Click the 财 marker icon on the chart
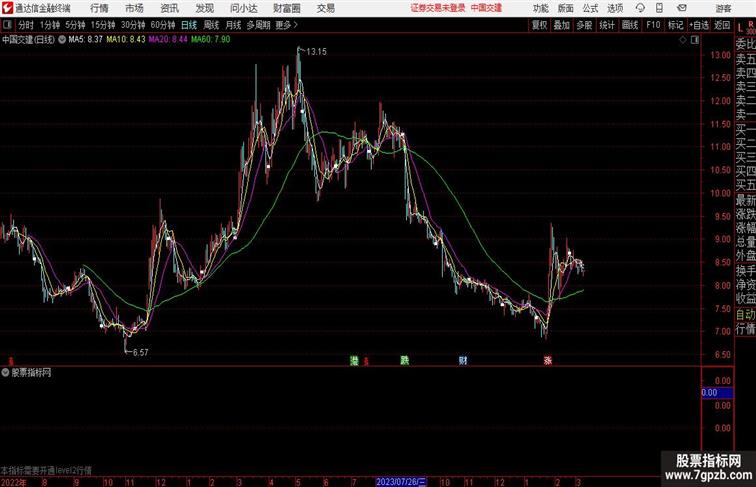This screenshot has width=756, height=487. (463, 360)
